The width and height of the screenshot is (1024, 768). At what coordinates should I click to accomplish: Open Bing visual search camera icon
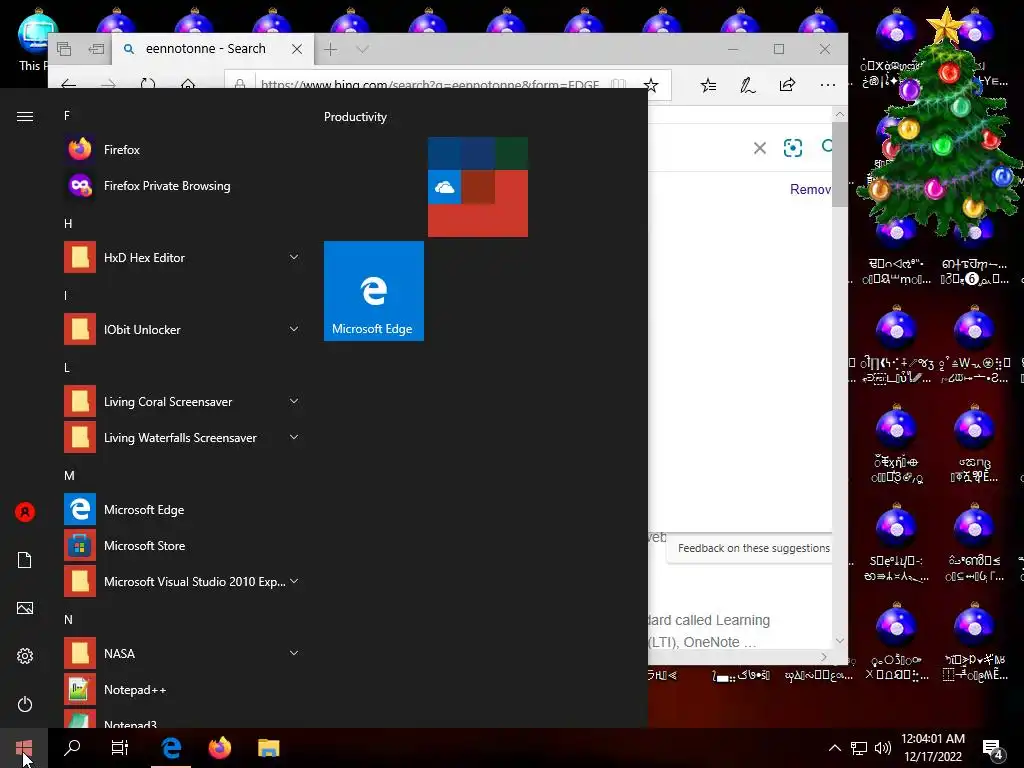pos(793,148)
